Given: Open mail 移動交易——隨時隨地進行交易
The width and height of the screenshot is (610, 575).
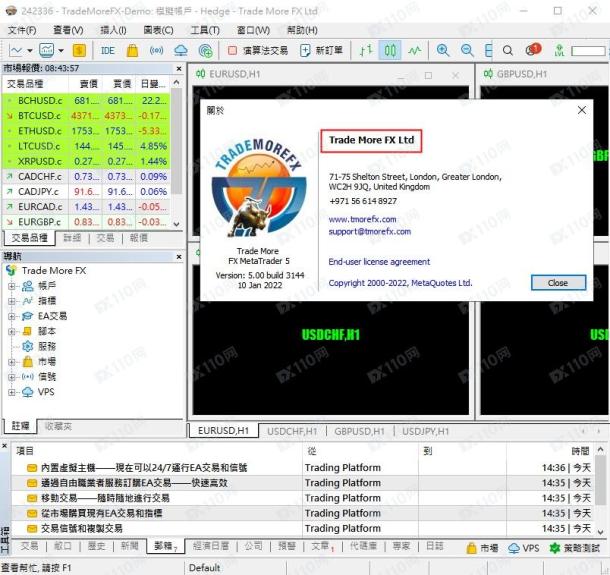Looking at the screenshot, I should click(x=105, y=498).
